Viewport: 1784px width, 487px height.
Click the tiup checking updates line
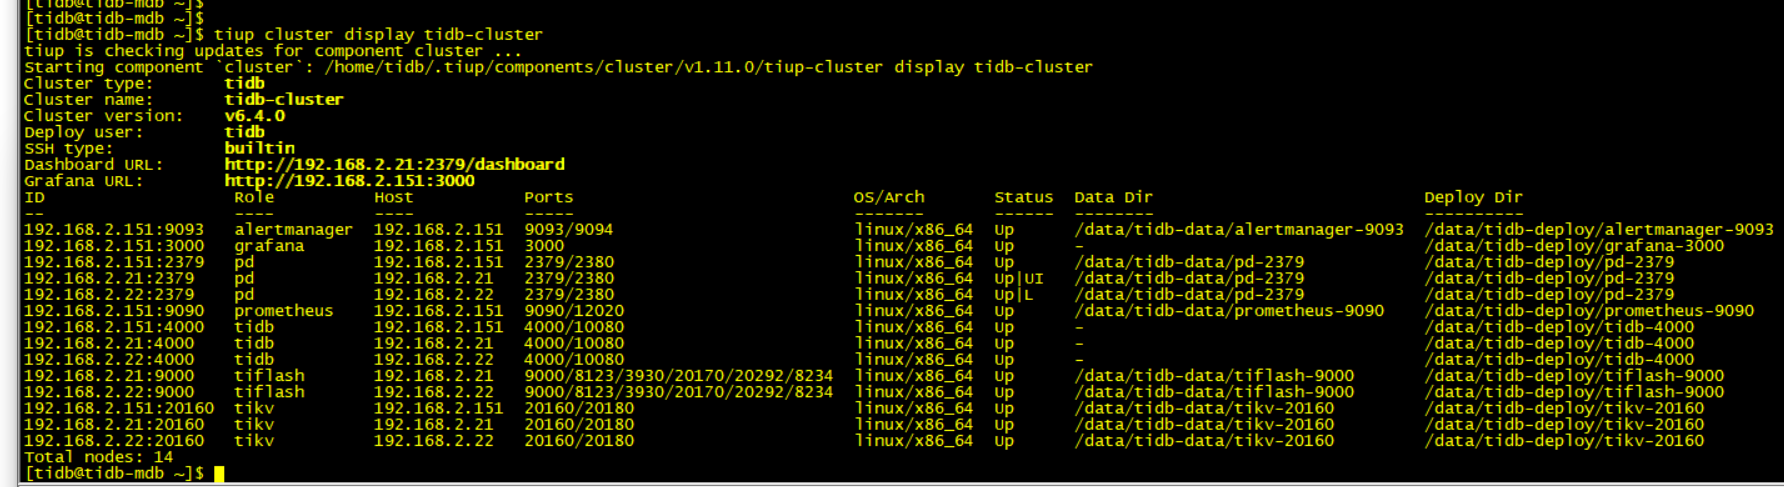[x=274, y=50]
